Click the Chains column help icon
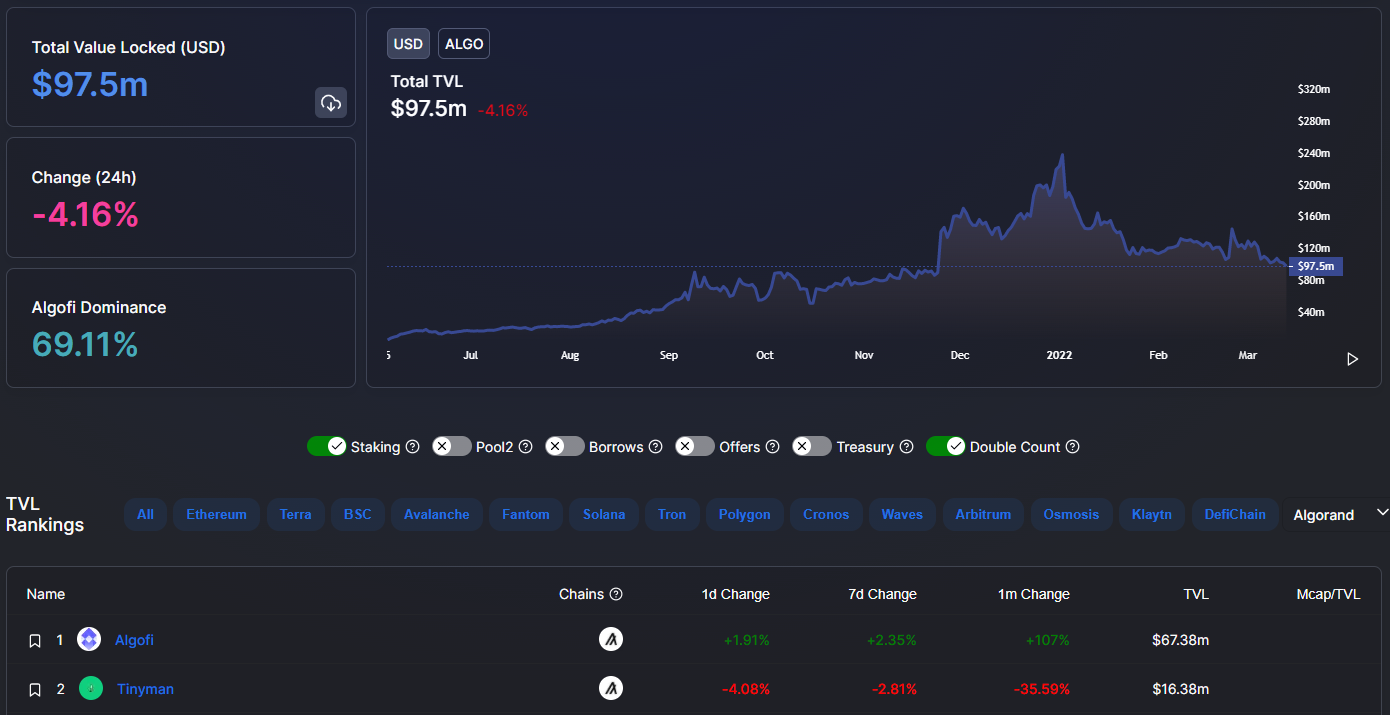The width and height of the screenshot is (1390, 715). click(x=616, y=594)
